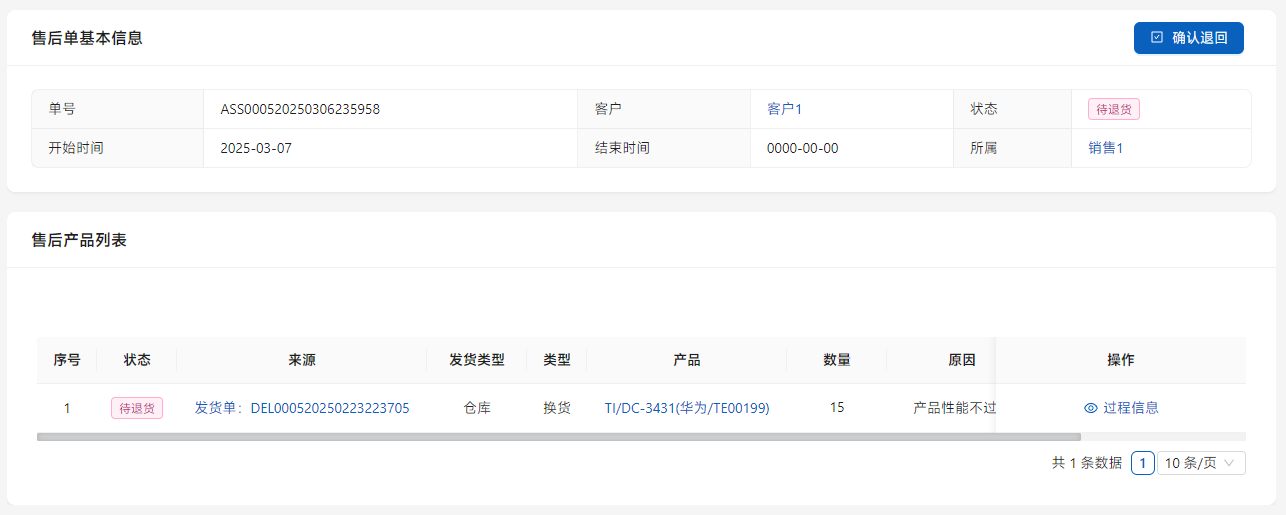Click the 售后产品列表 section heading
The height and width of the screenshot is (515, 1286).
[x=79, y=240]
